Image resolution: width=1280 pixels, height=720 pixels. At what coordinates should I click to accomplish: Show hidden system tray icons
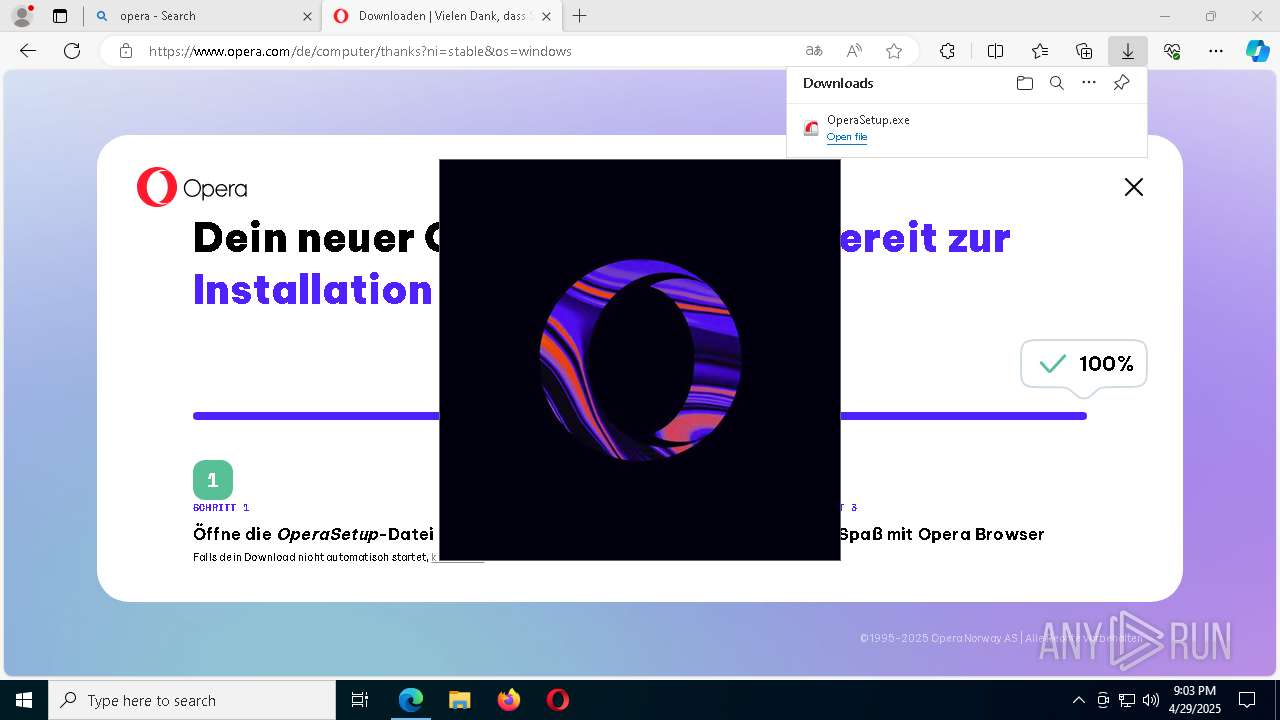tap(1078, 700)
